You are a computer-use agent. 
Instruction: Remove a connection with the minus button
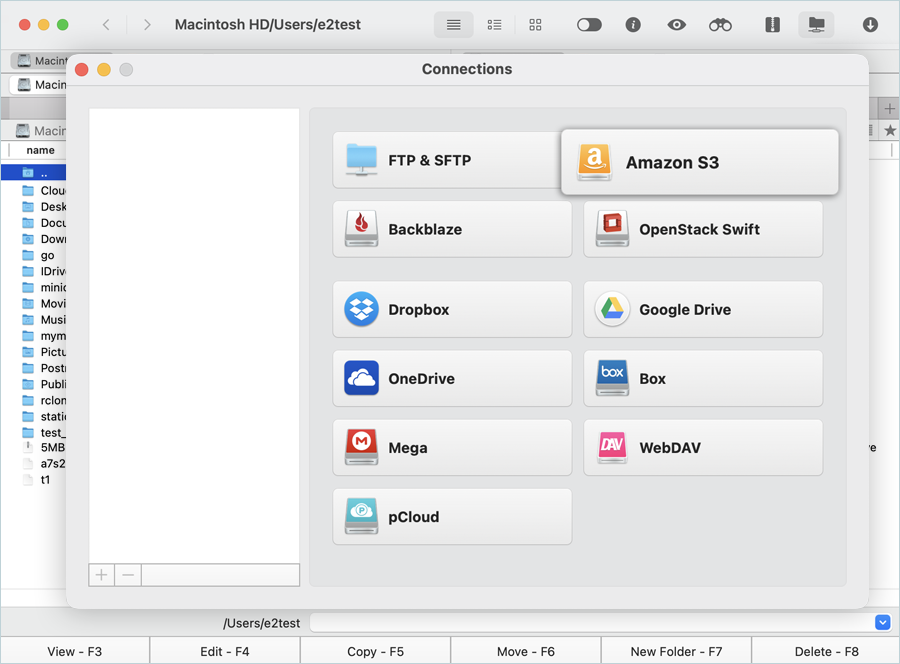[128, 574]
